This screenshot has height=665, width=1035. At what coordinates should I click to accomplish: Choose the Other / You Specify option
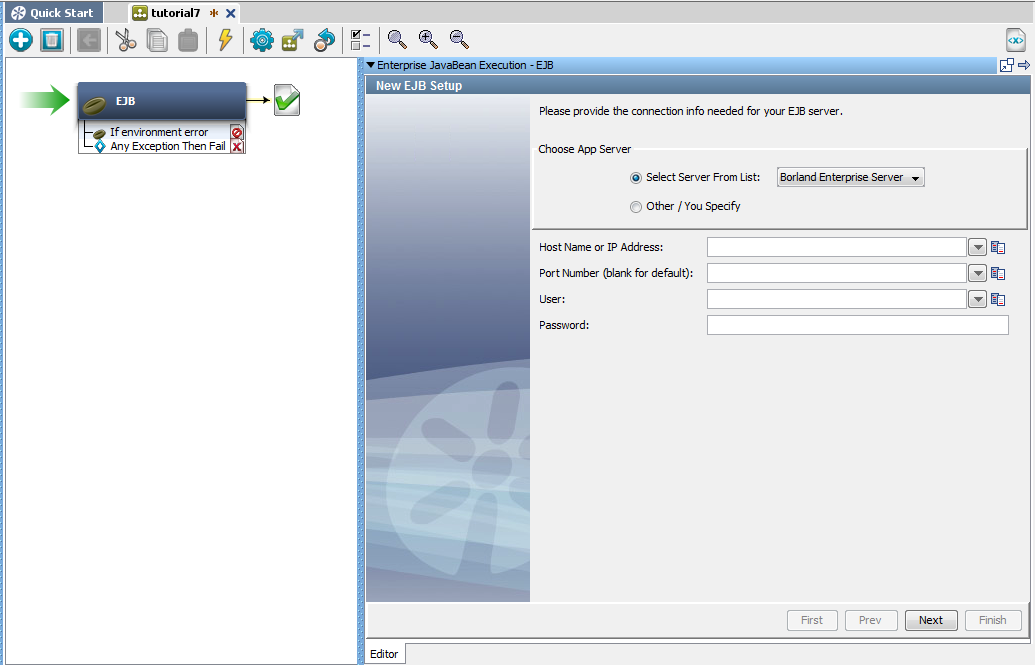click(x=636, y=207)
